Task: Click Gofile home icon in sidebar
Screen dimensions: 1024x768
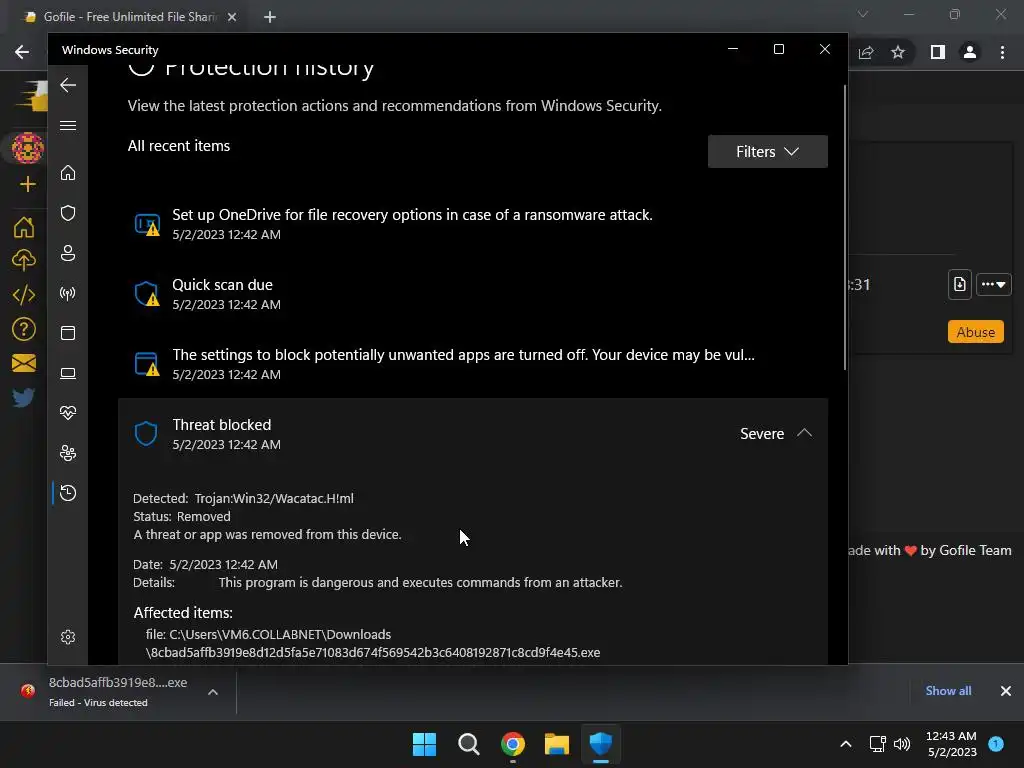Action: [x=24, y=227]
